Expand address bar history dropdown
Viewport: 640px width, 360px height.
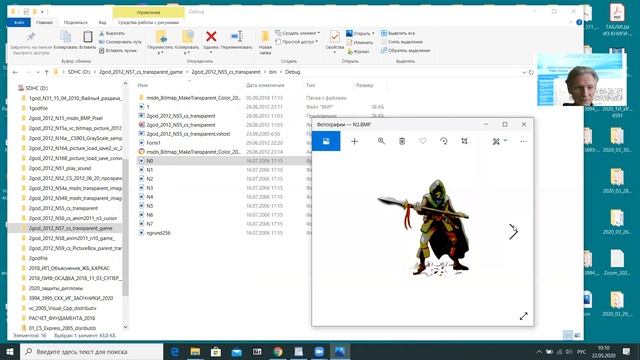[524, 72]
